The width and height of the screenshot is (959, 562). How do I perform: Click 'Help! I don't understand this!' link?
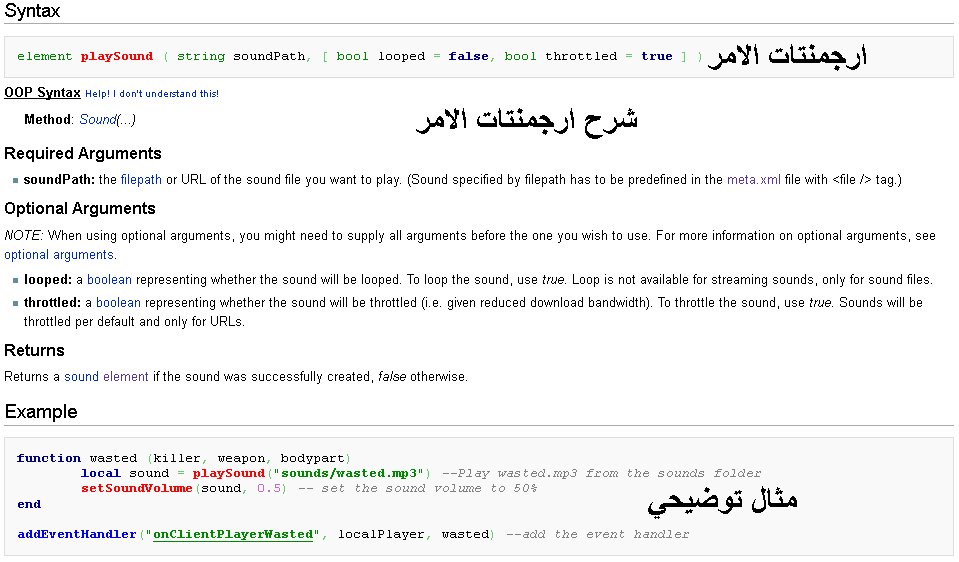[152, 94]
